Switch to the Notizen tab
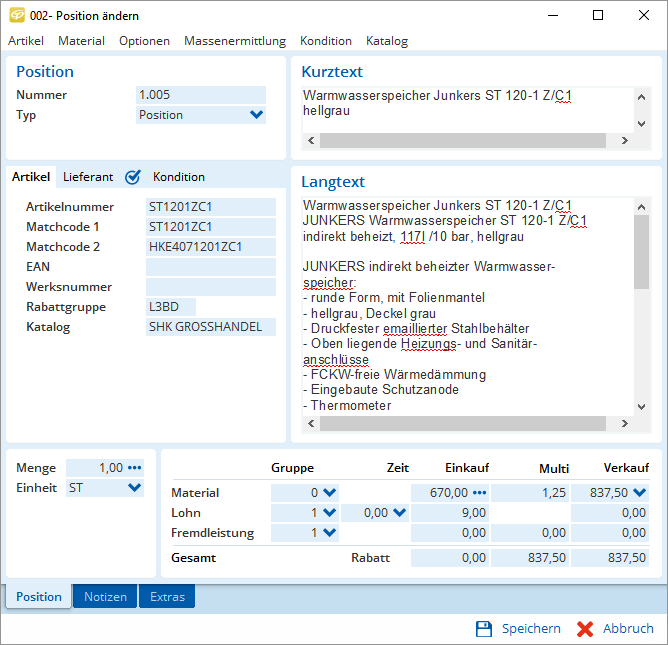This screenshot has width=668, height=645. (105, 597)
